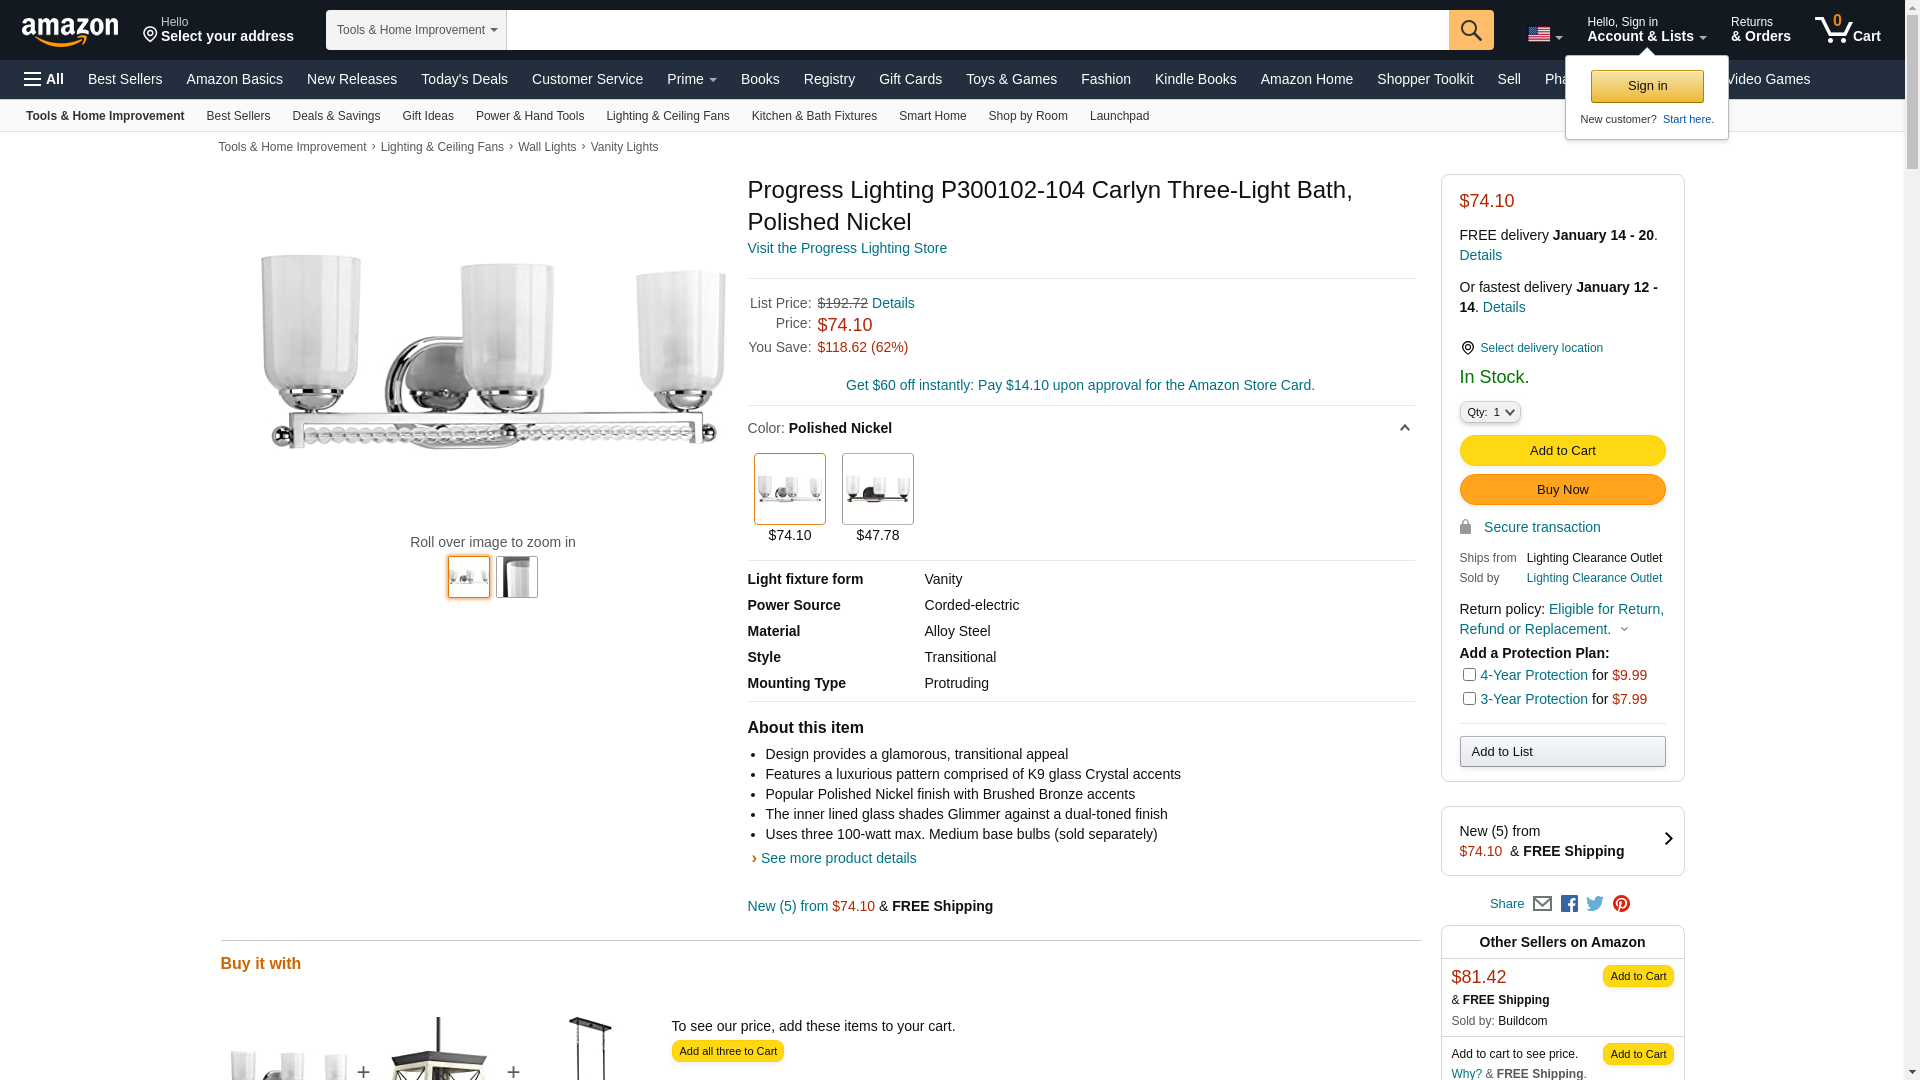Collapse the Color options section
Viewport: 1920px width, 1080px height.
pyautogui.click(x=1404, y=428)
